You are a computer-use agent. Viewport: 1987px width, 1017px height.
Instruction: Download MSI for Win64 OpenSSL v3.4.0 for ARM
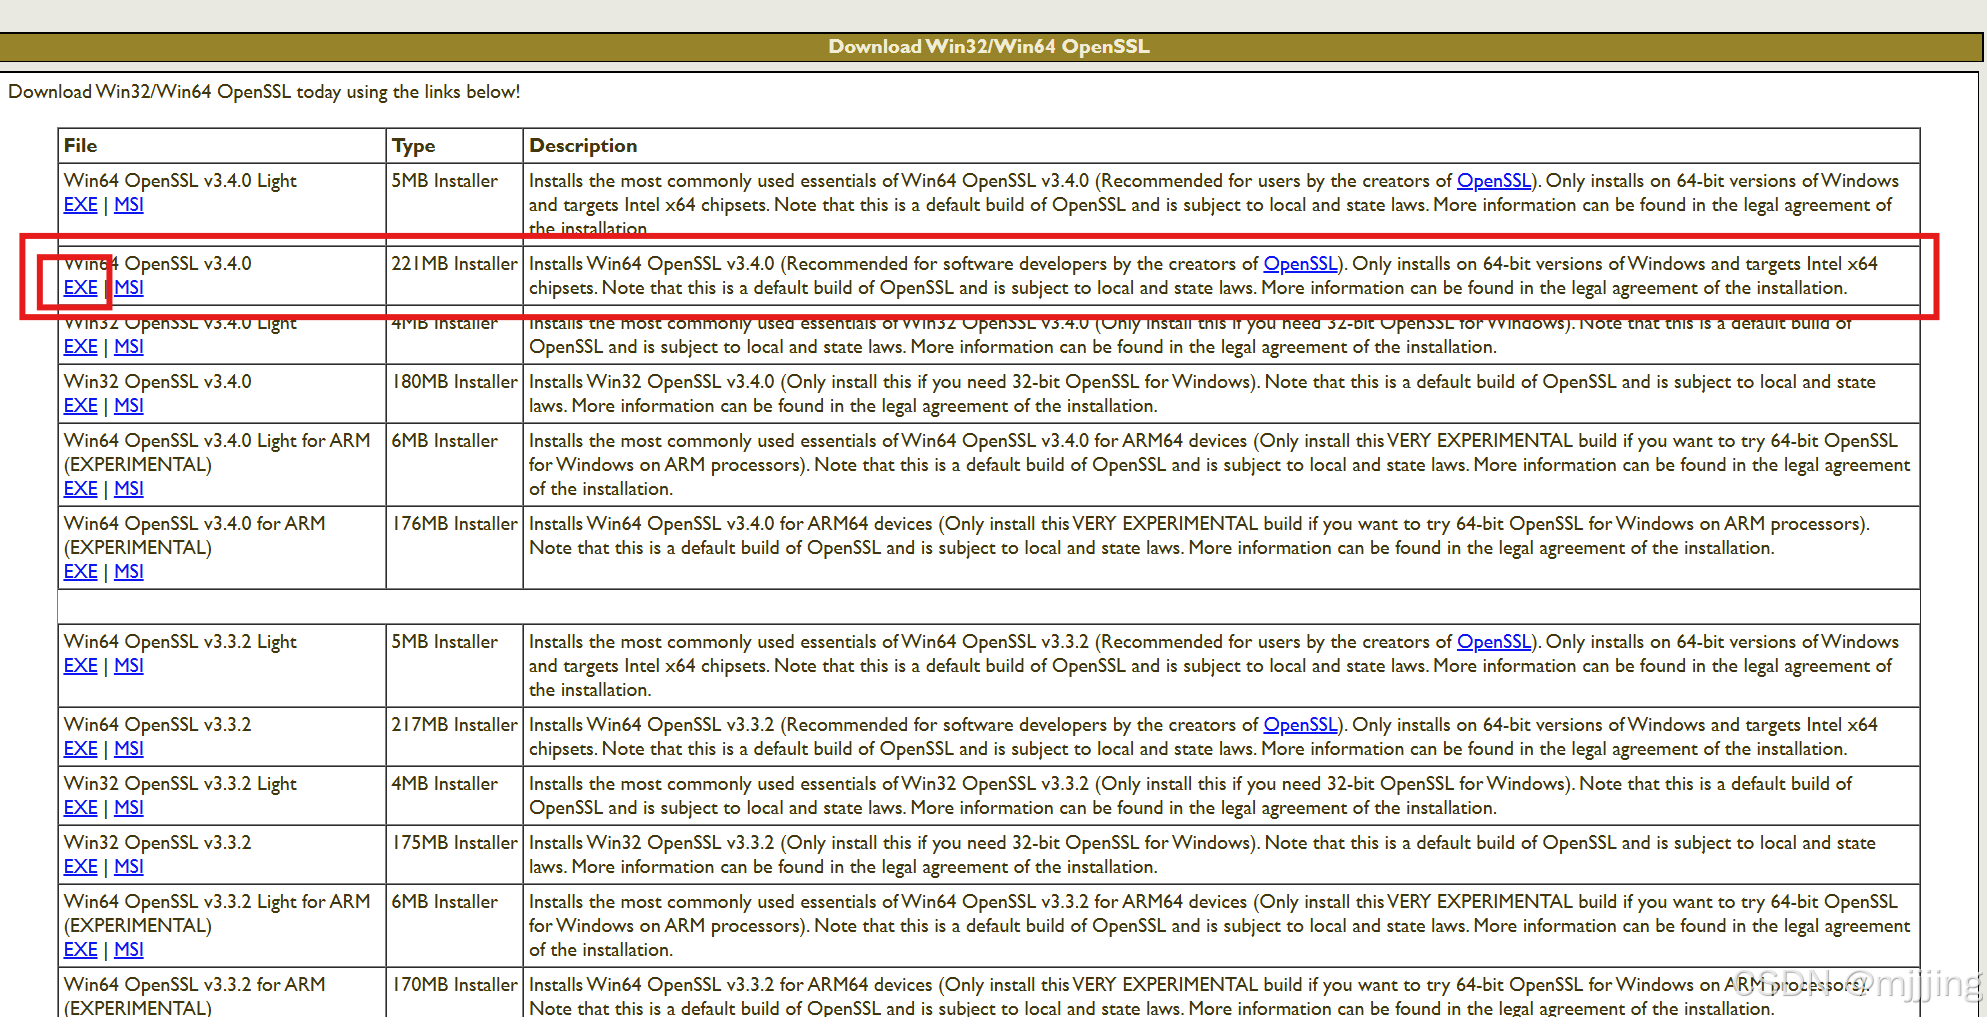point(129,572)
